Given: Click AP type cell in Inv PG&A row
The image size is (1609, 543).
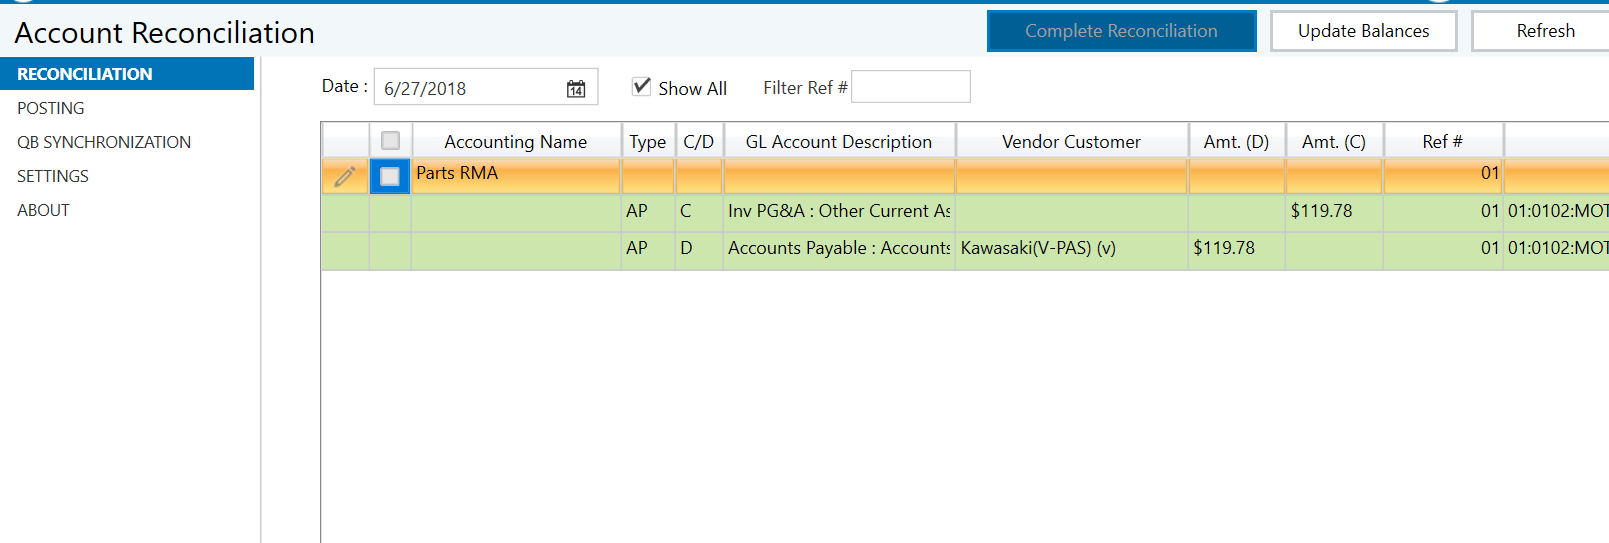Looking at the screenshot, I should coord(648,211).
